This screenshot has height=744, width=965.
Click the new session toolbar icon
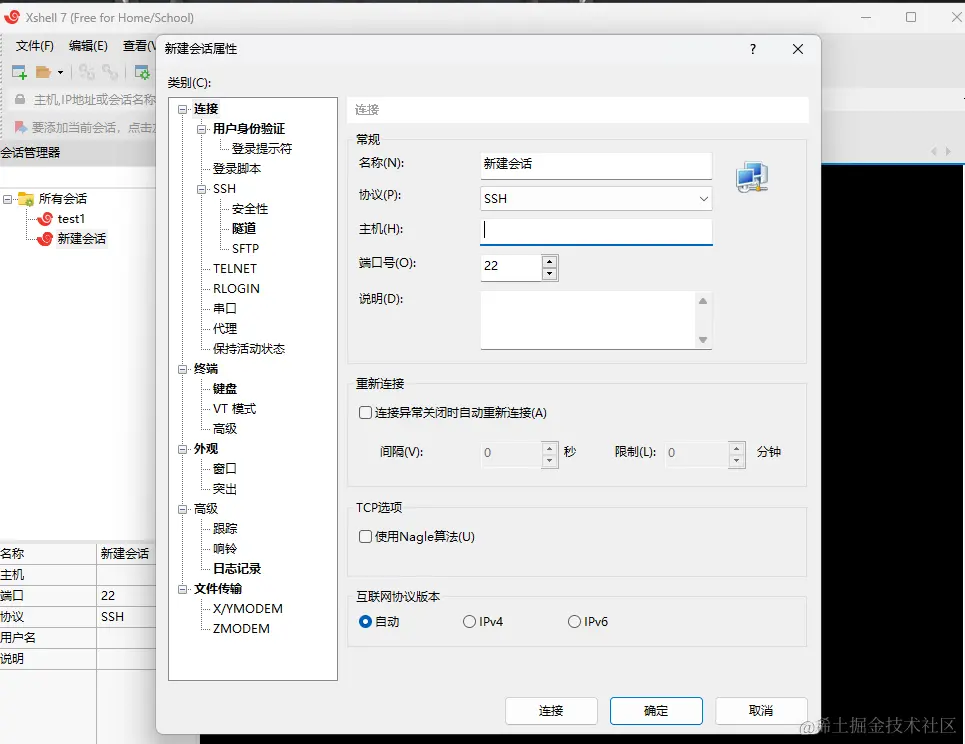click(x=19, y=73)
